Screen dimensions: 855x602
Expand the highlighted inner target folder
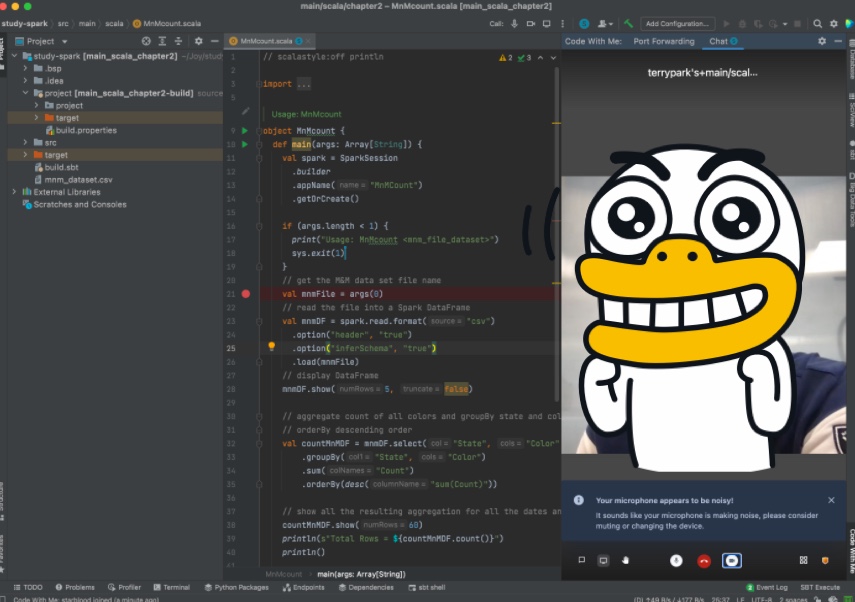point(36,118)
